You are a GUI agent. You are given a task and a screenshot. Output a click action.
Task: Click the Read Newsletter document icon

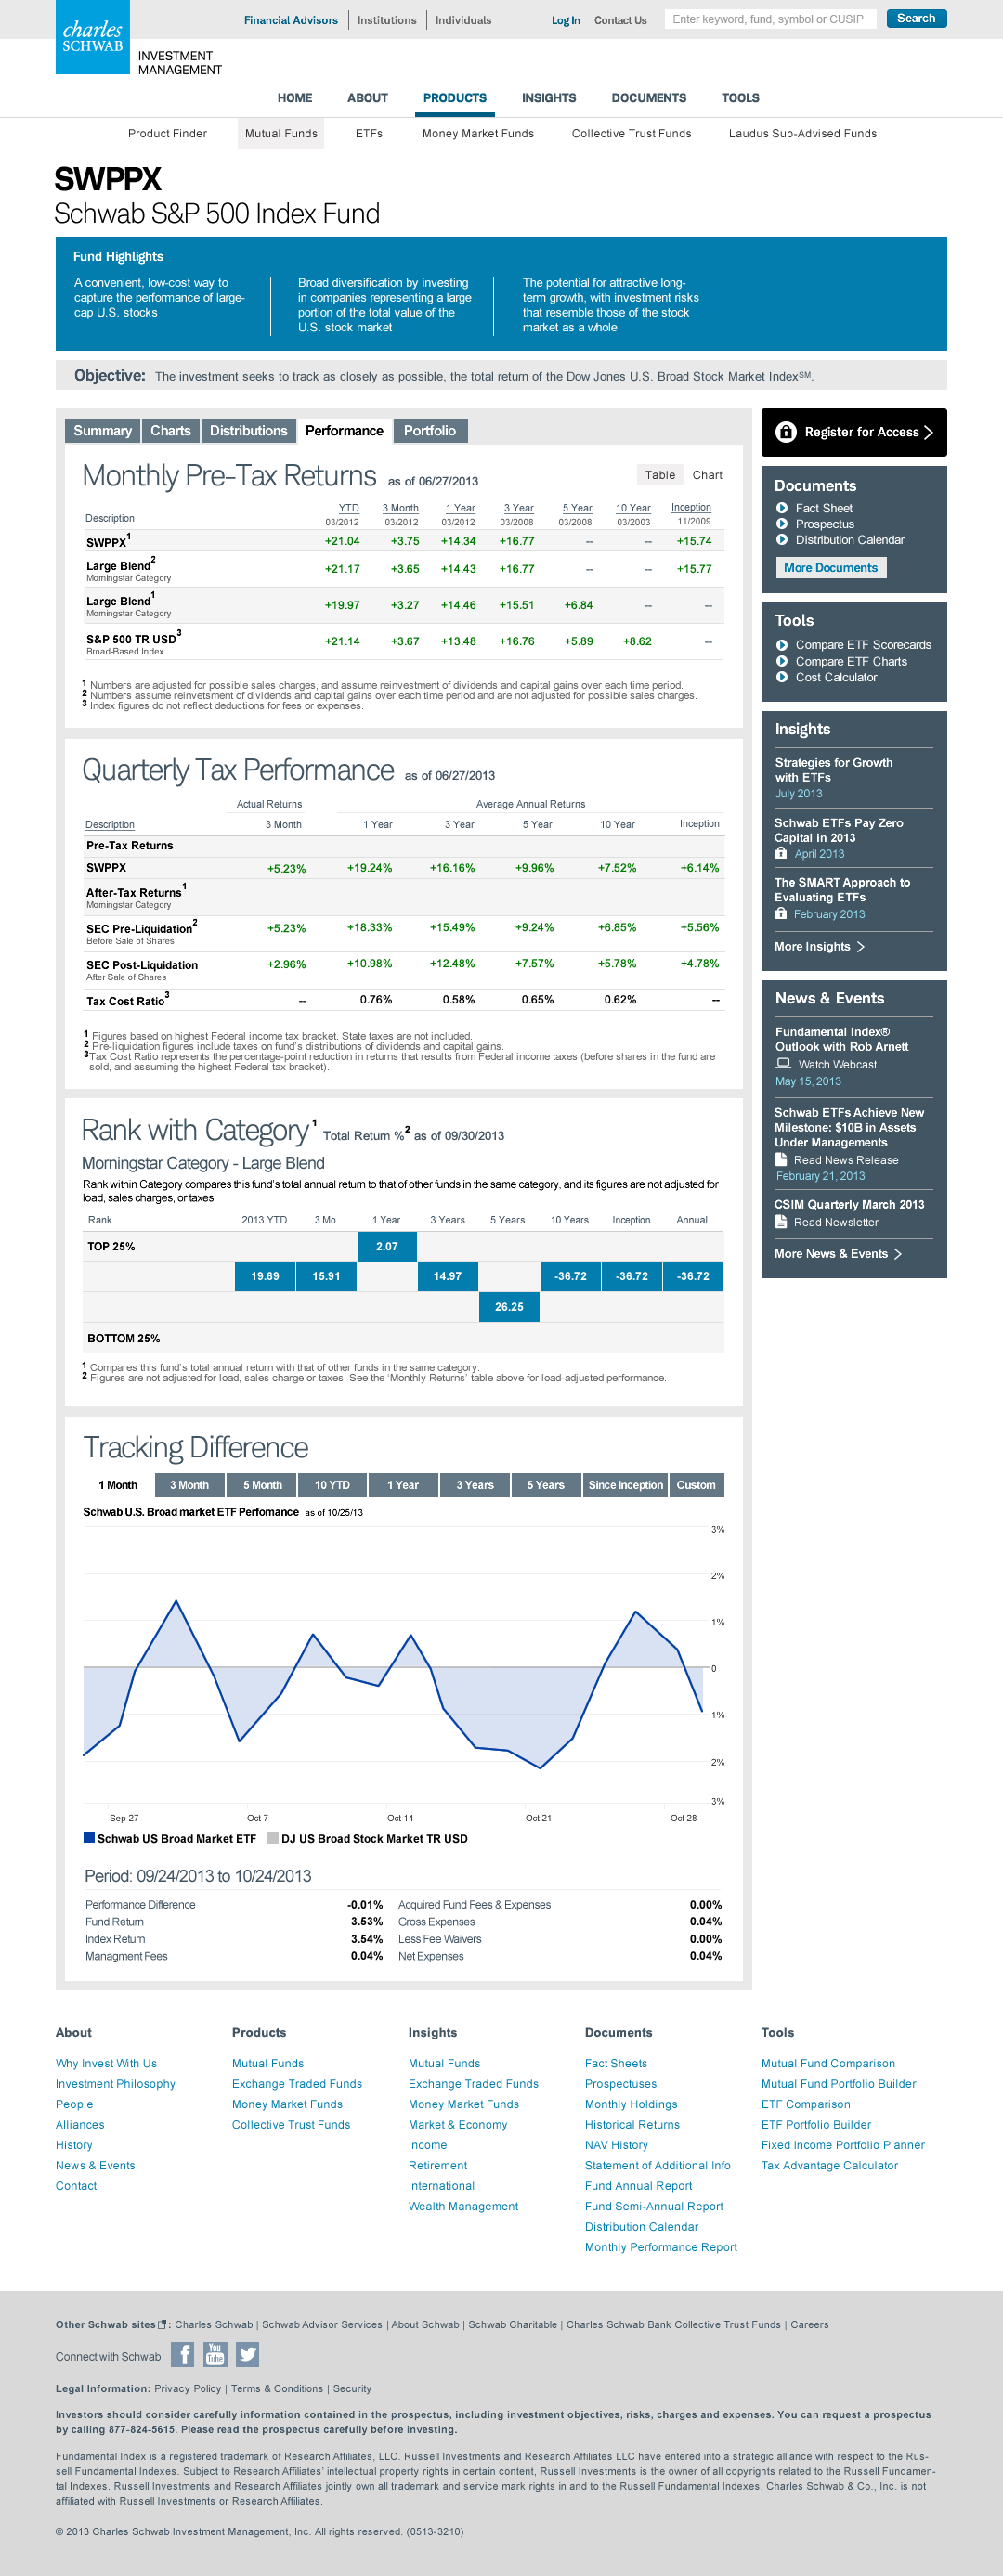click(781, 1222)
